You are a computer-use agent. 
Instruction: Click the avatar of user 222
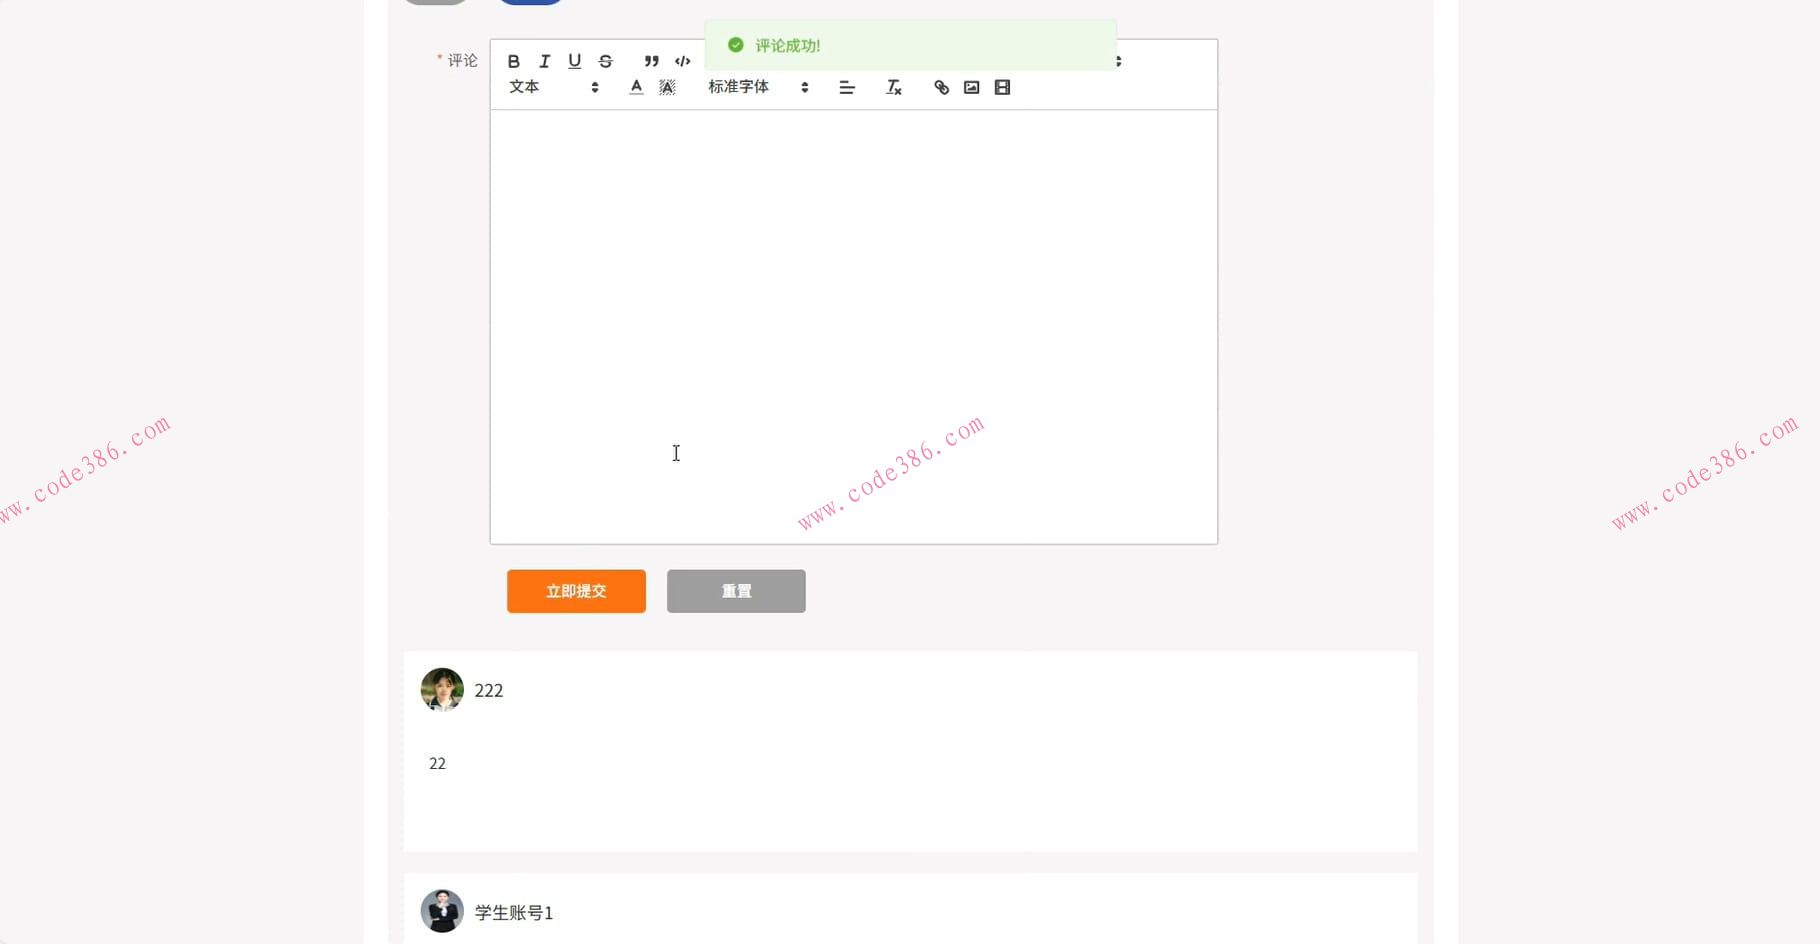click(x=442, y=690)
